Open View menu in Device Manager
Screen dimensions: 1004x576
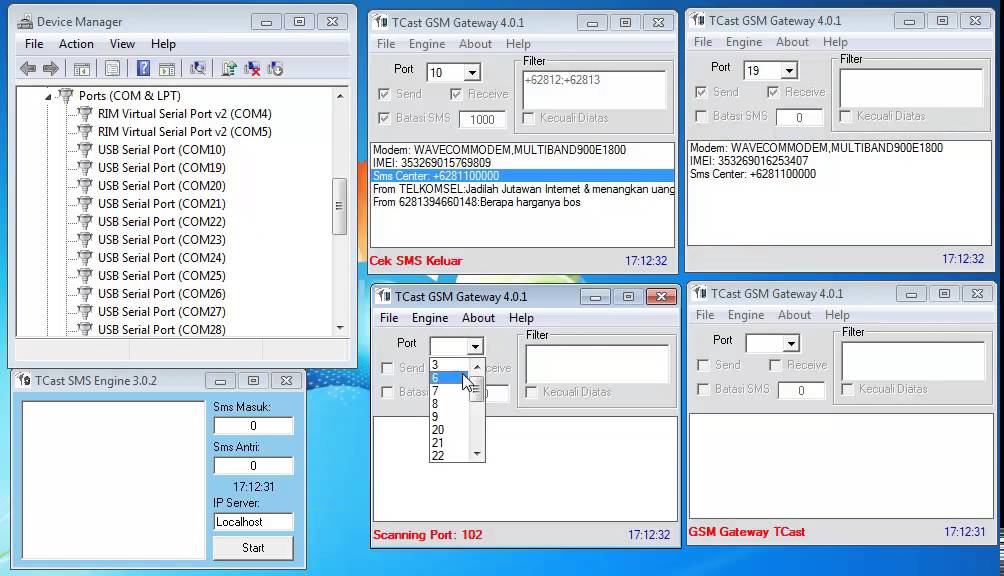pos(122,44)
